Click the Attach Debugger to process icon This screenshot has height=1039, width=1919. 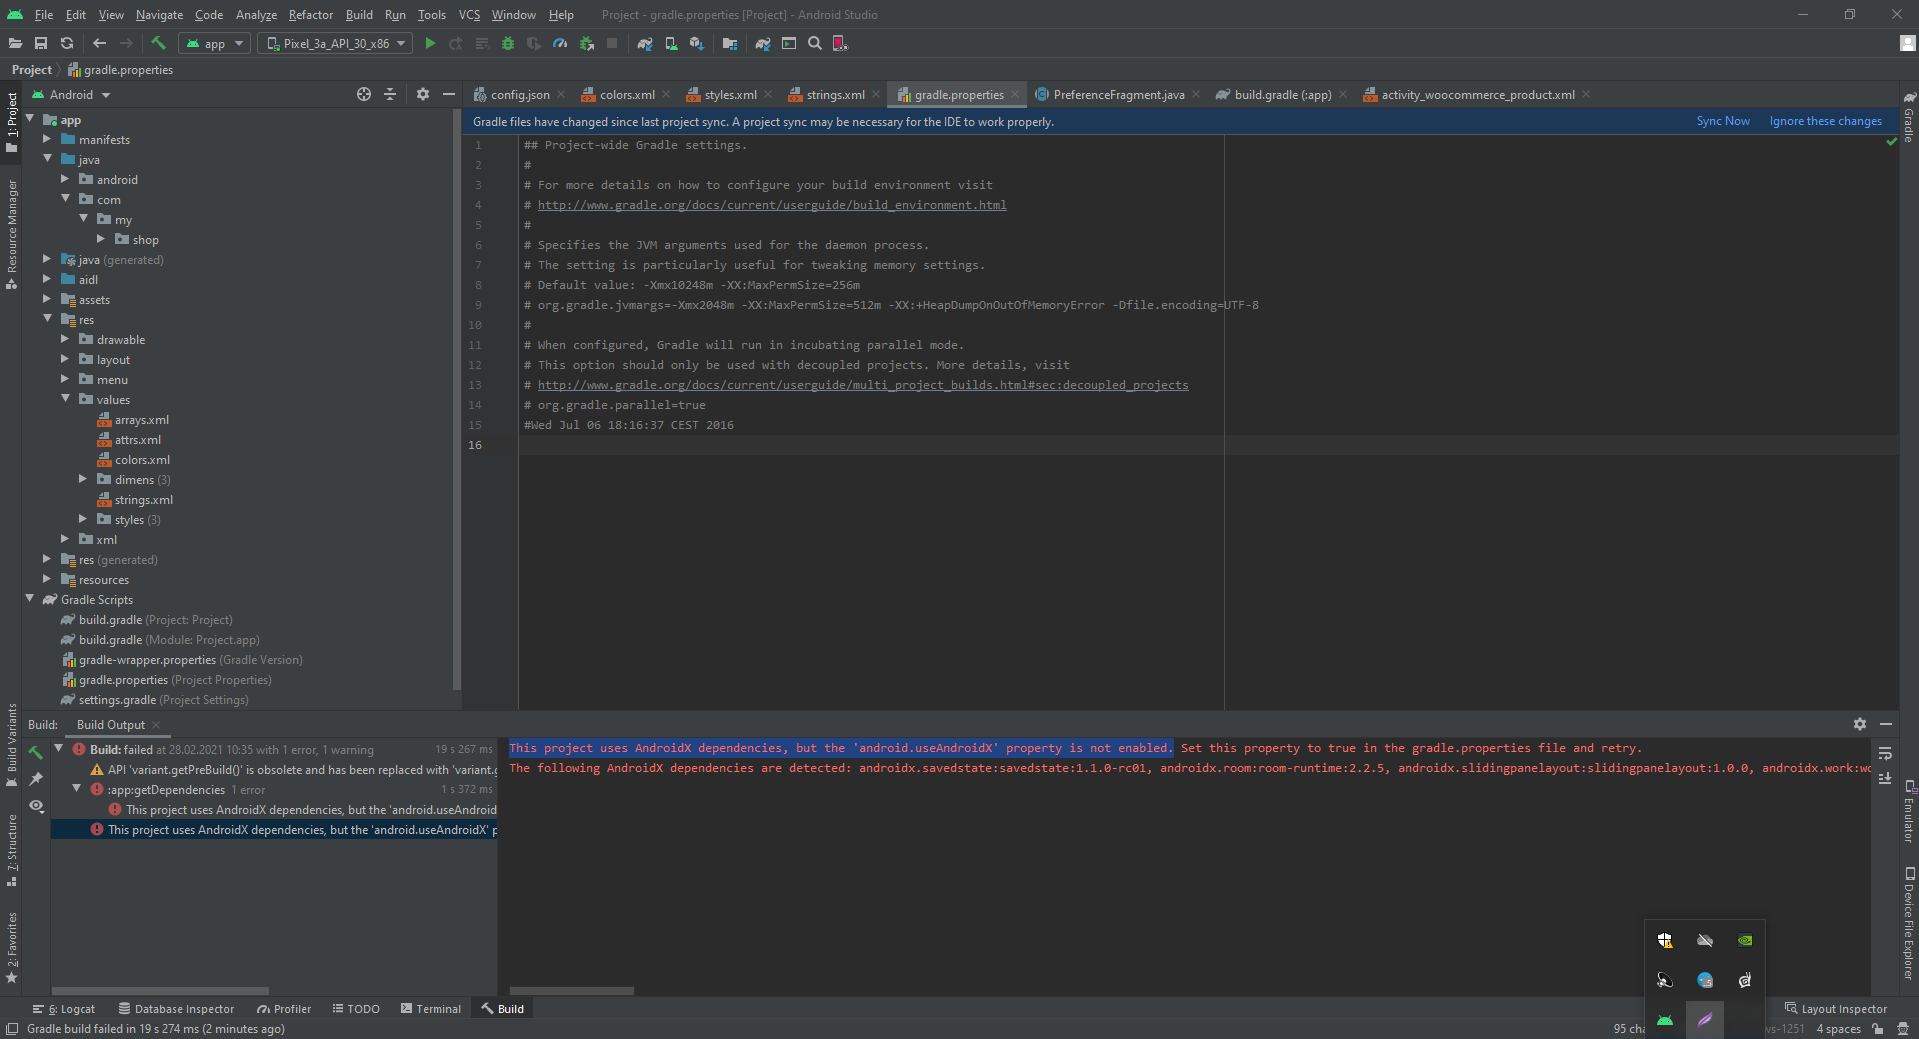click(586, 43)
